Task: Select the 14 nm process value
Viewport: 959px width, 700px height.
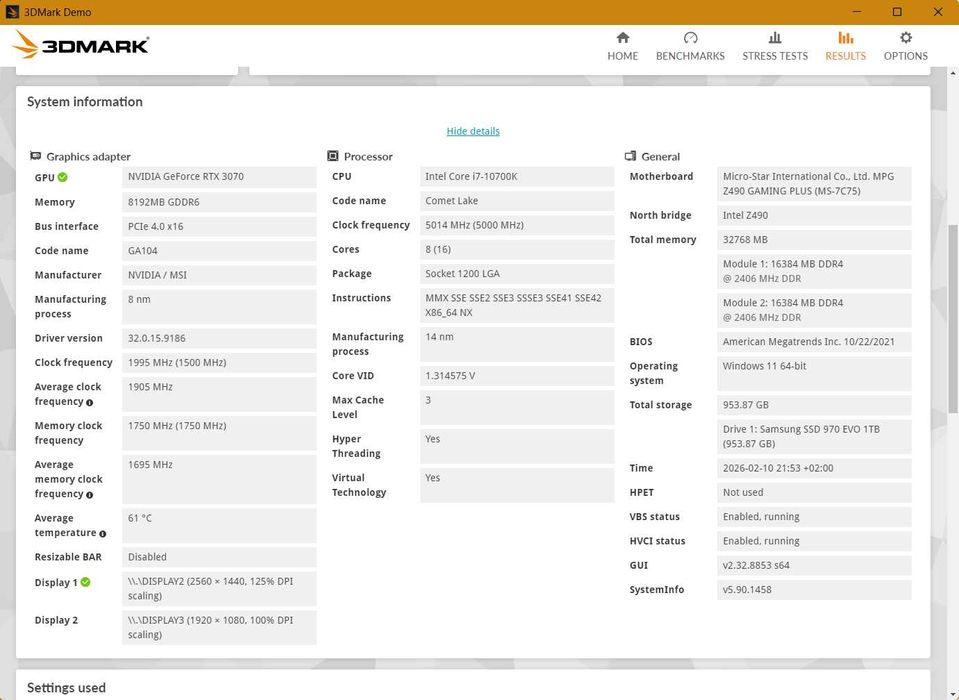Action: [517, 344]
